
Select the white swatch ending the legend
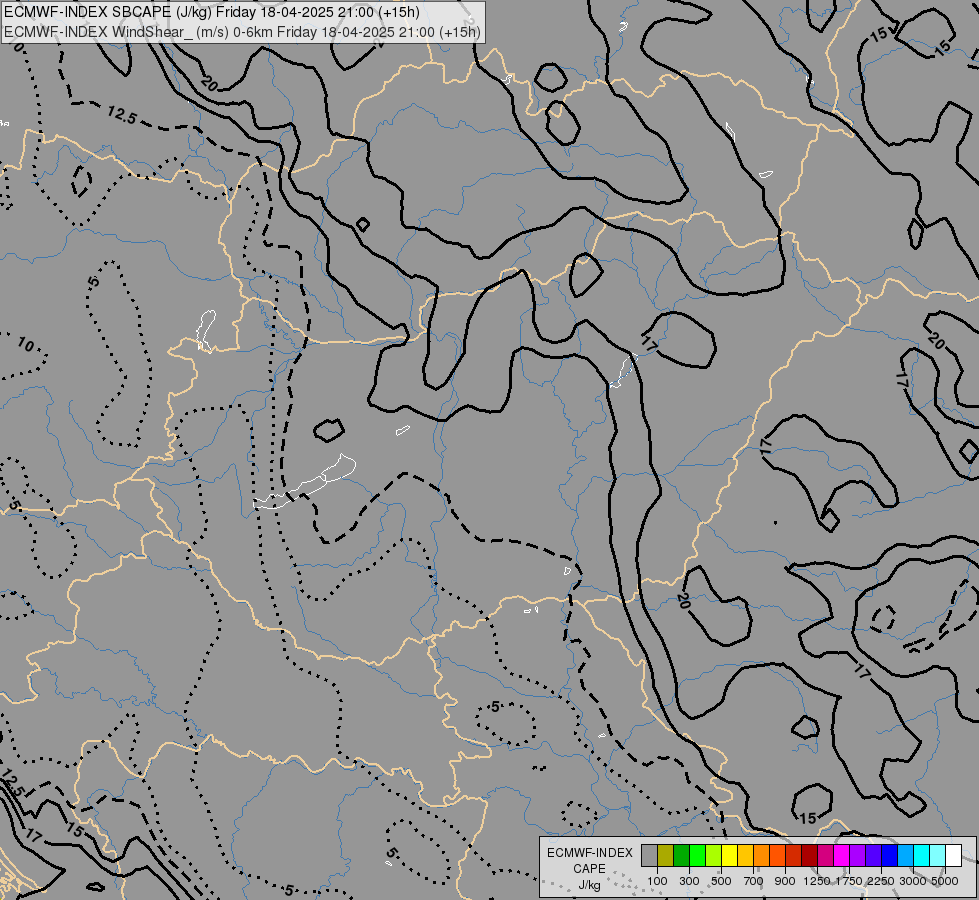click(x=953, y=855)
